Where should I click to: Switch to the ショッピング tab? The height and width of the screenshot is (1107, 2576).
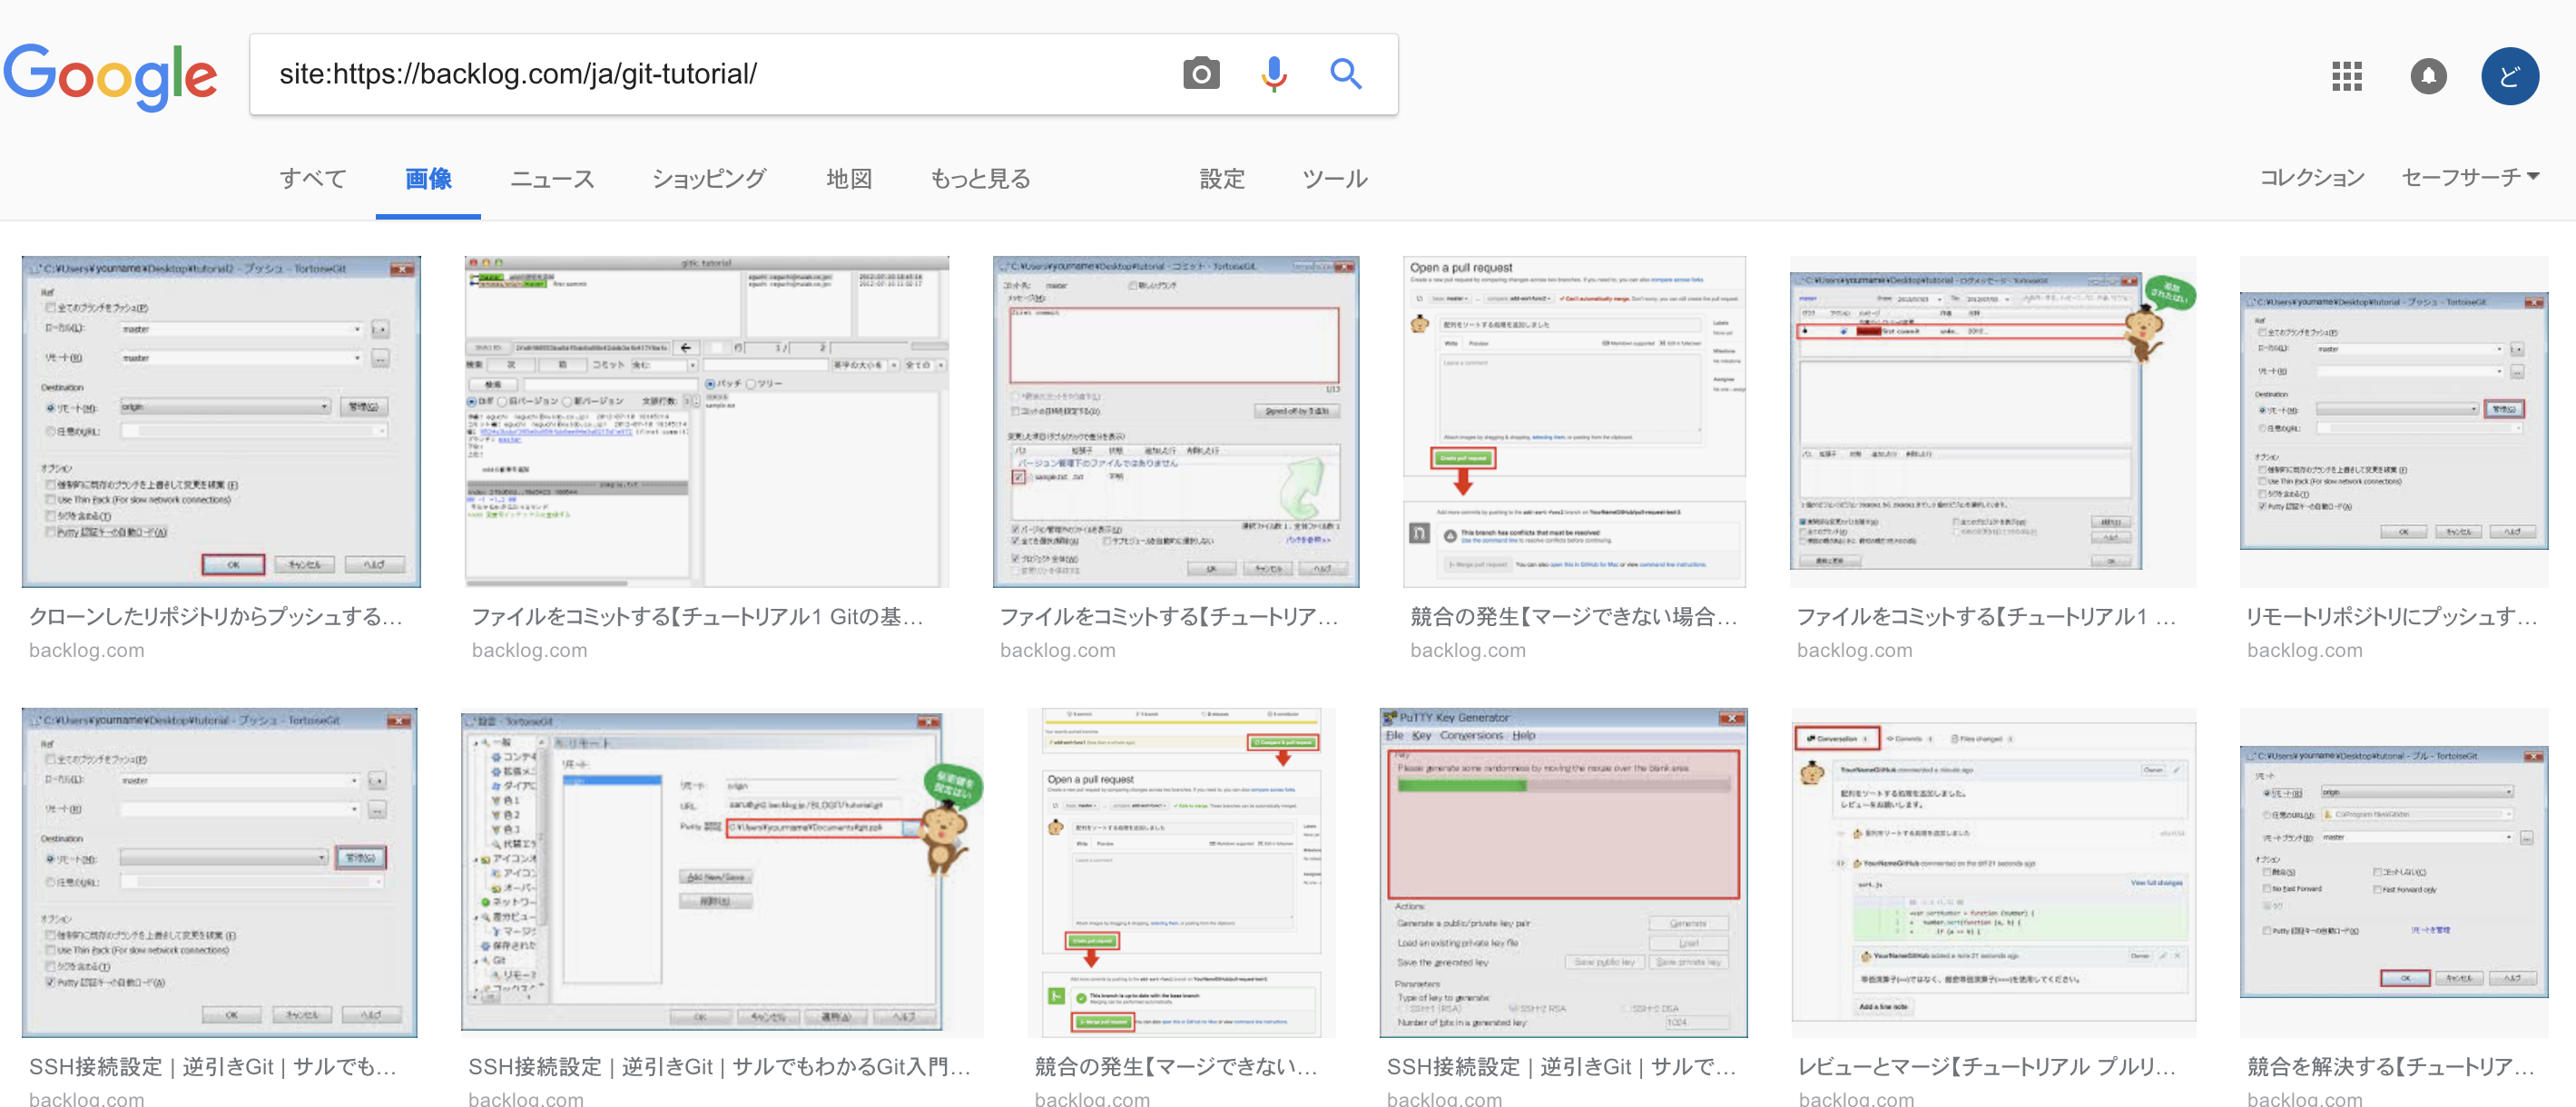pyautogui.click(x=709, y=177)
